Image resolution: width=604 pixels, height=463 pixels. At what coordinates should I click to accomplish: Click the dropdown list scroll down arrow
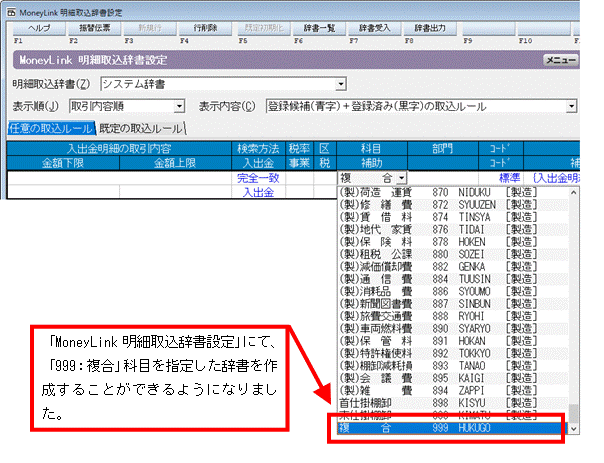(574, 429)
